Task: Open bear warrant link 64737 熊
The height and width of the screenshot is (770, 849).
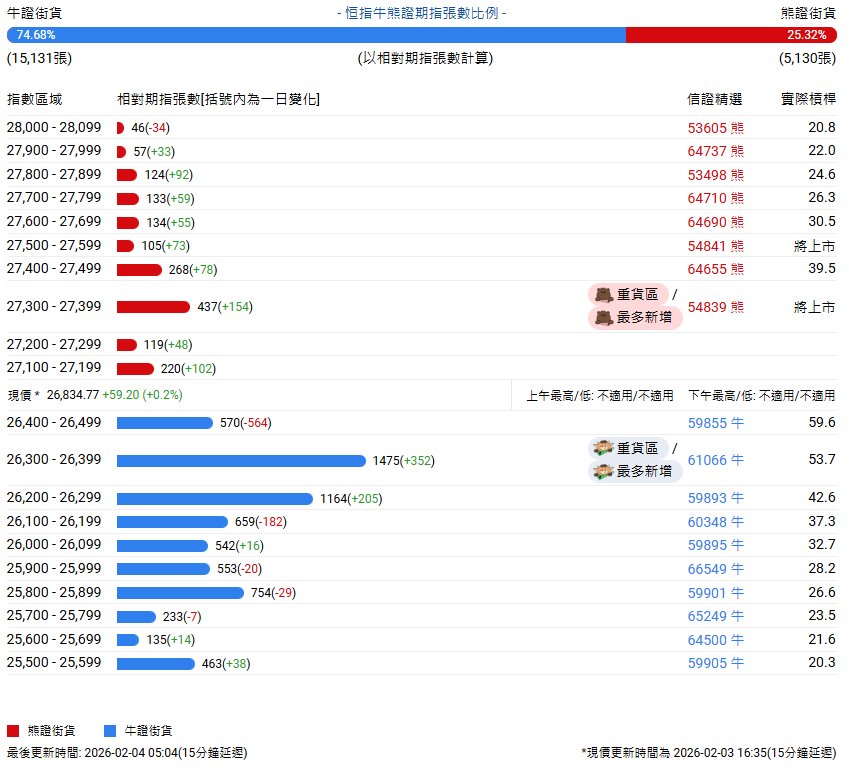Action: [x=715, y=151]
